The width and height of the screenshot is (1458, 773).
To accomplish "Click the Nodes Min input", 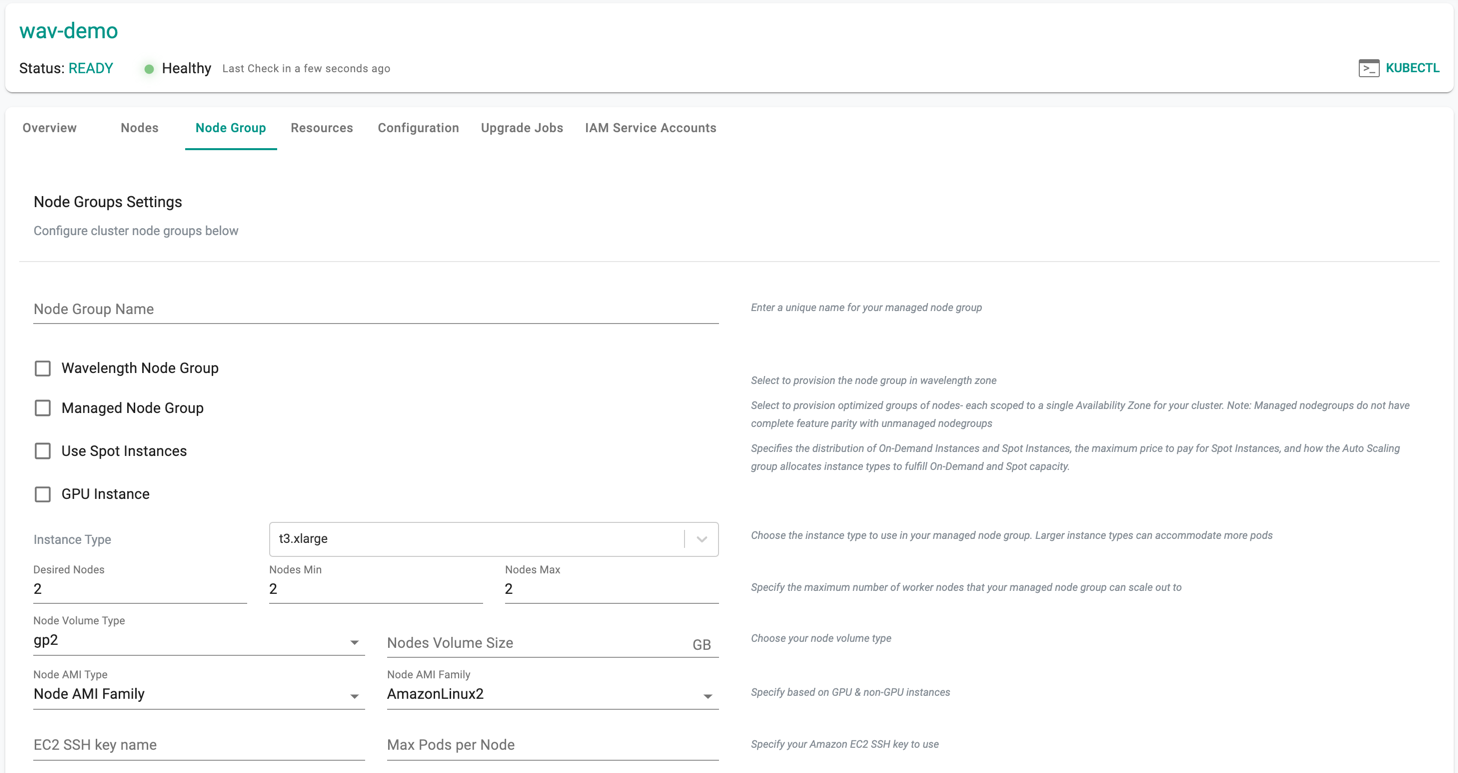I will pos(376,589).
